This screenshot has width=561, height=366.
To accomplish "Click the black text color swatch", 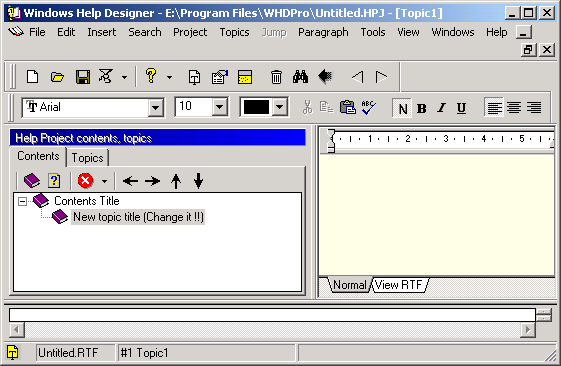I will pyautogui.click(x=256, y=107).
